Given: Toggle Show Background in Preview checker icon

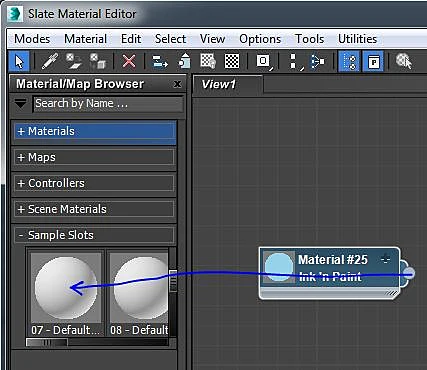Looking at the screenshot, I should click(232, 61).
